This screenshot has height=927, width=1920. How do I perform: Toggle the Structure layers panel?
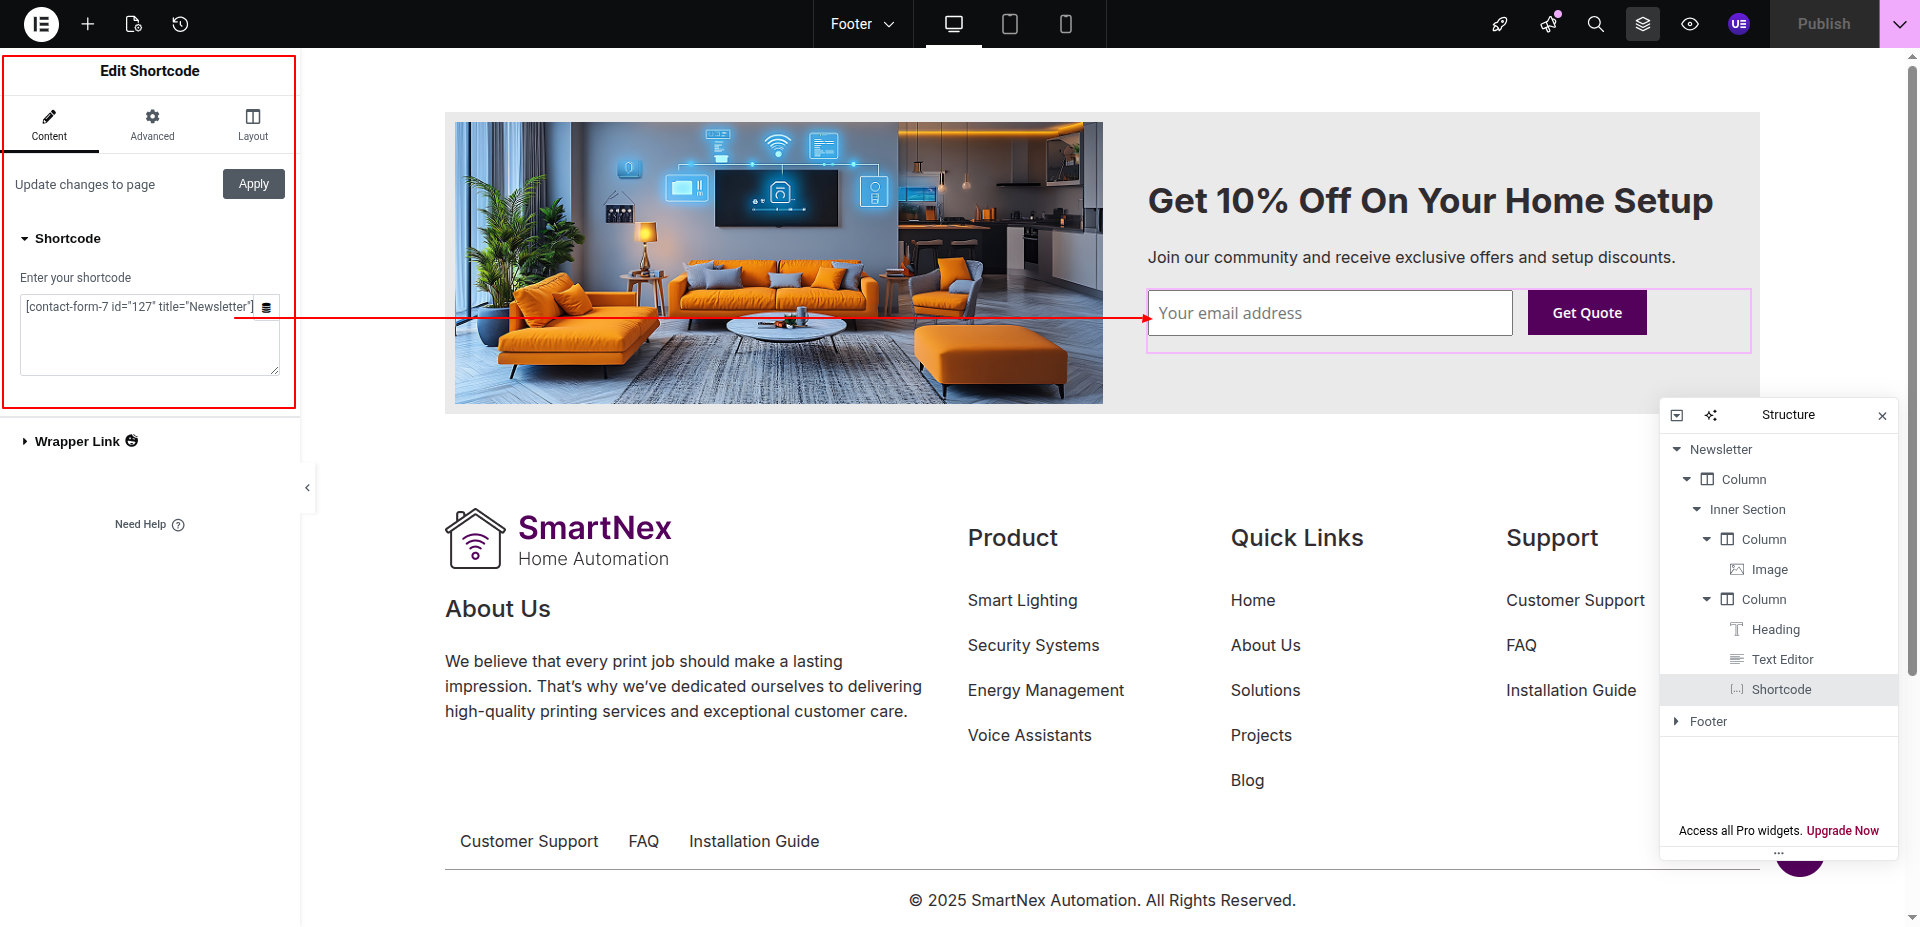[1642, 24]
